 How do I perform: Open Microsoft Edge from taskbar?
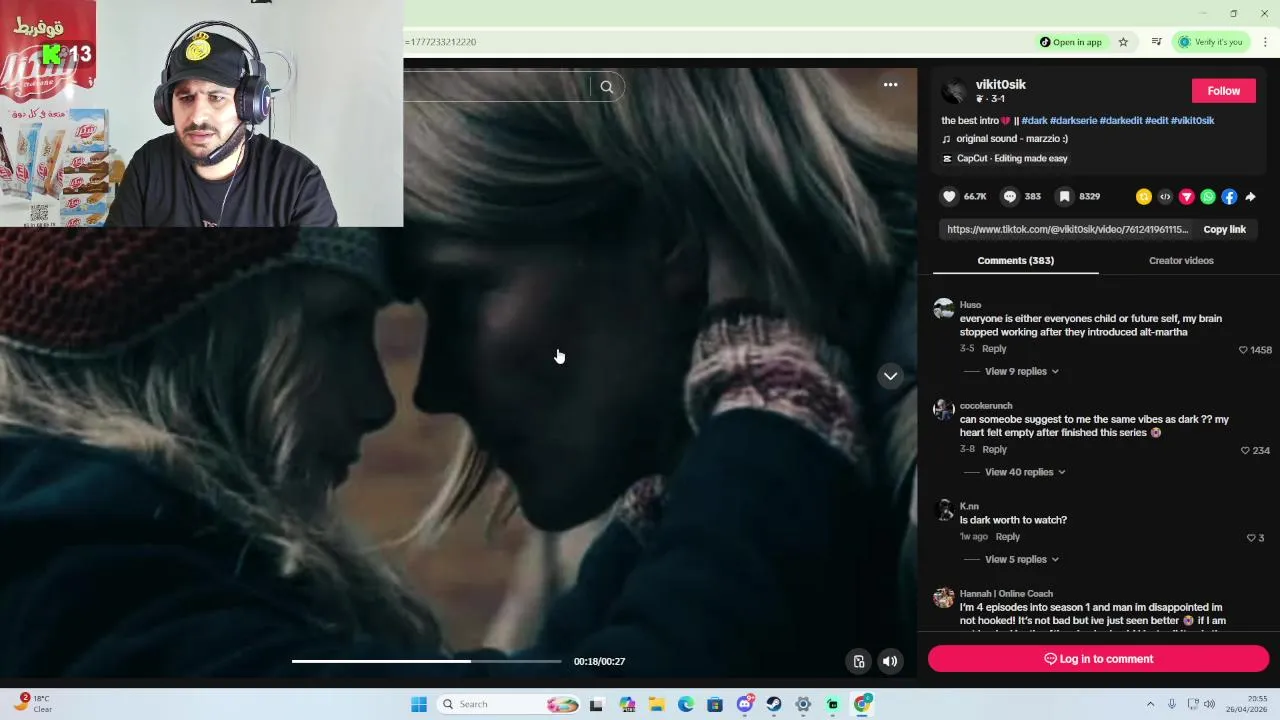point(686,704)
